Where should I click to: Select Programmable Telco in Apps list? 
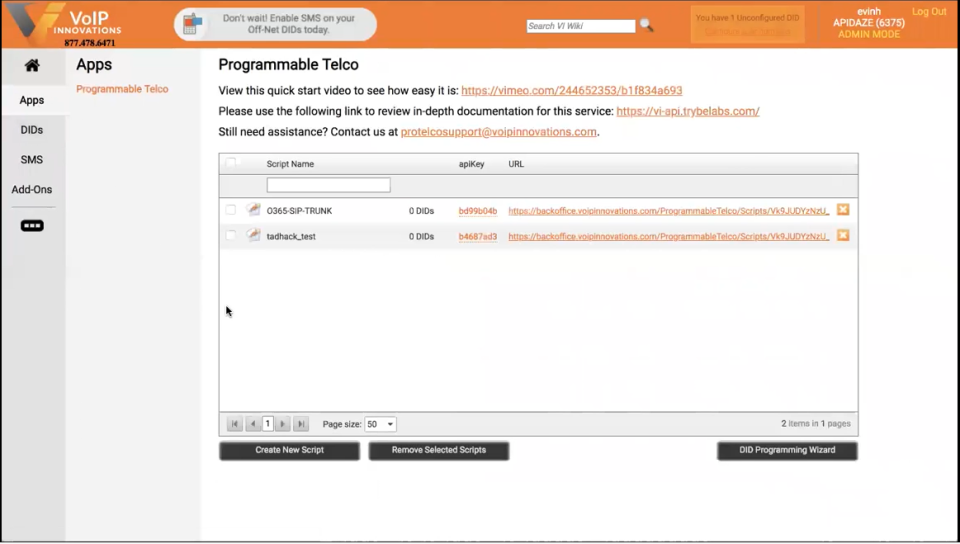pyautogui.click(x=122, y=89)
